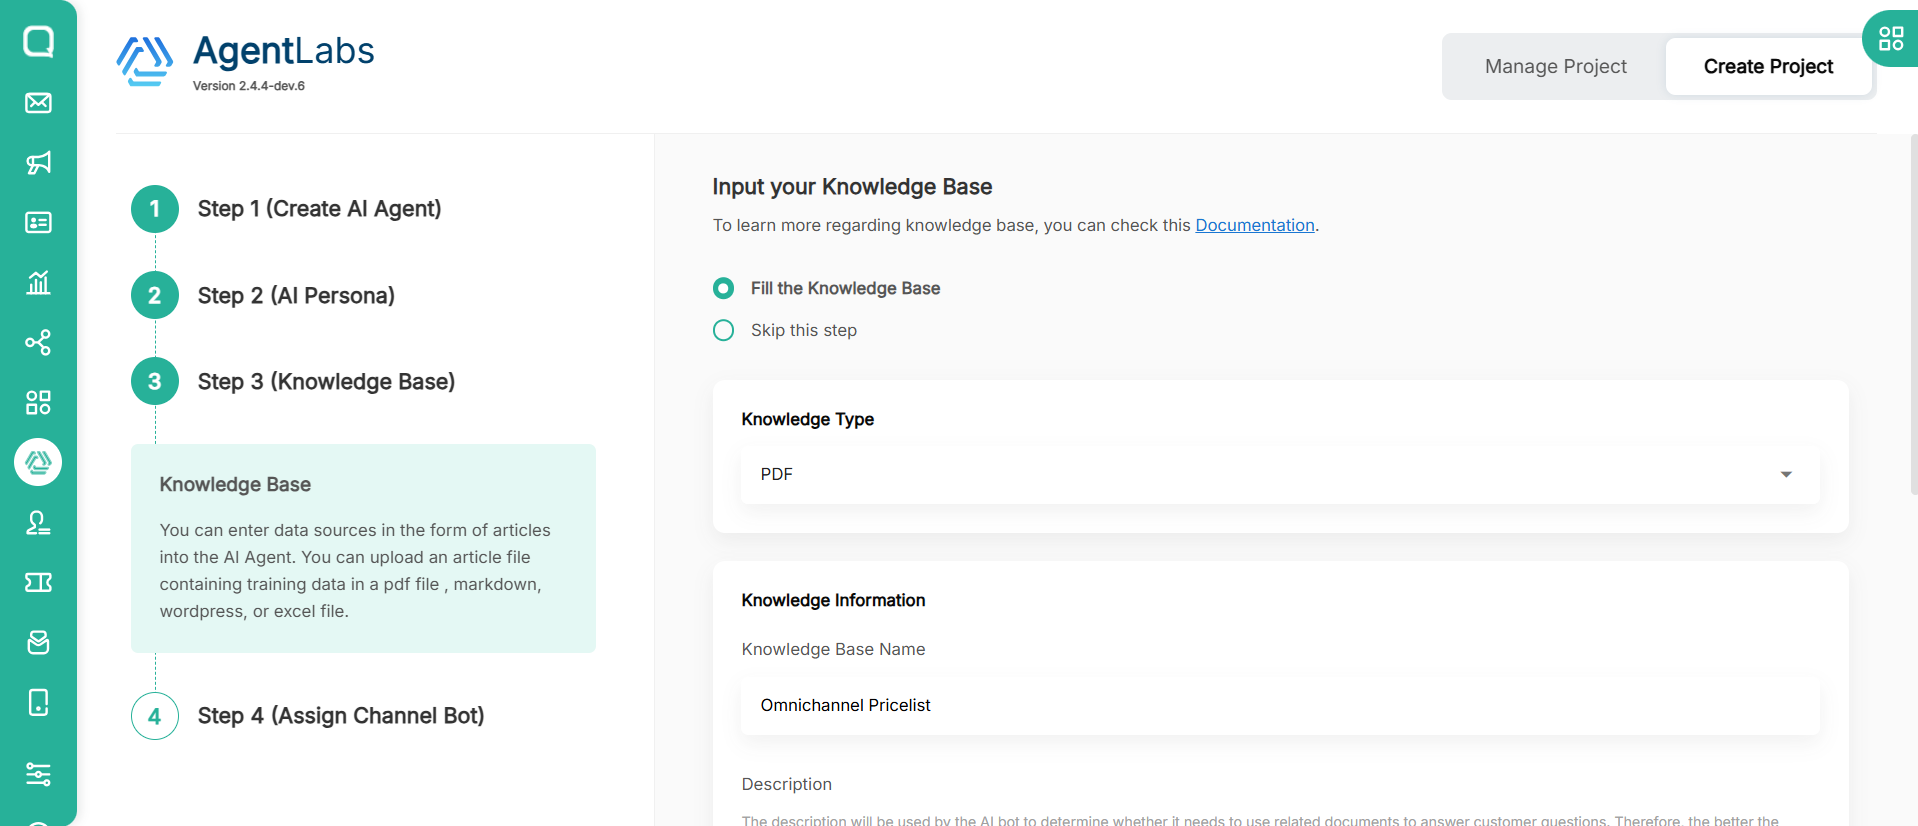Switch to the Create Project tab

click(1767, 66)
